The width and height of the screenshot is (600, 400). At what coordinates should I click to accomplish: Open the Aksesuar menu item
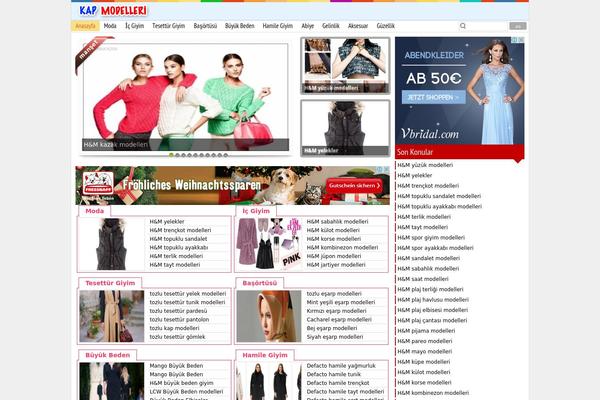point(358,26)
